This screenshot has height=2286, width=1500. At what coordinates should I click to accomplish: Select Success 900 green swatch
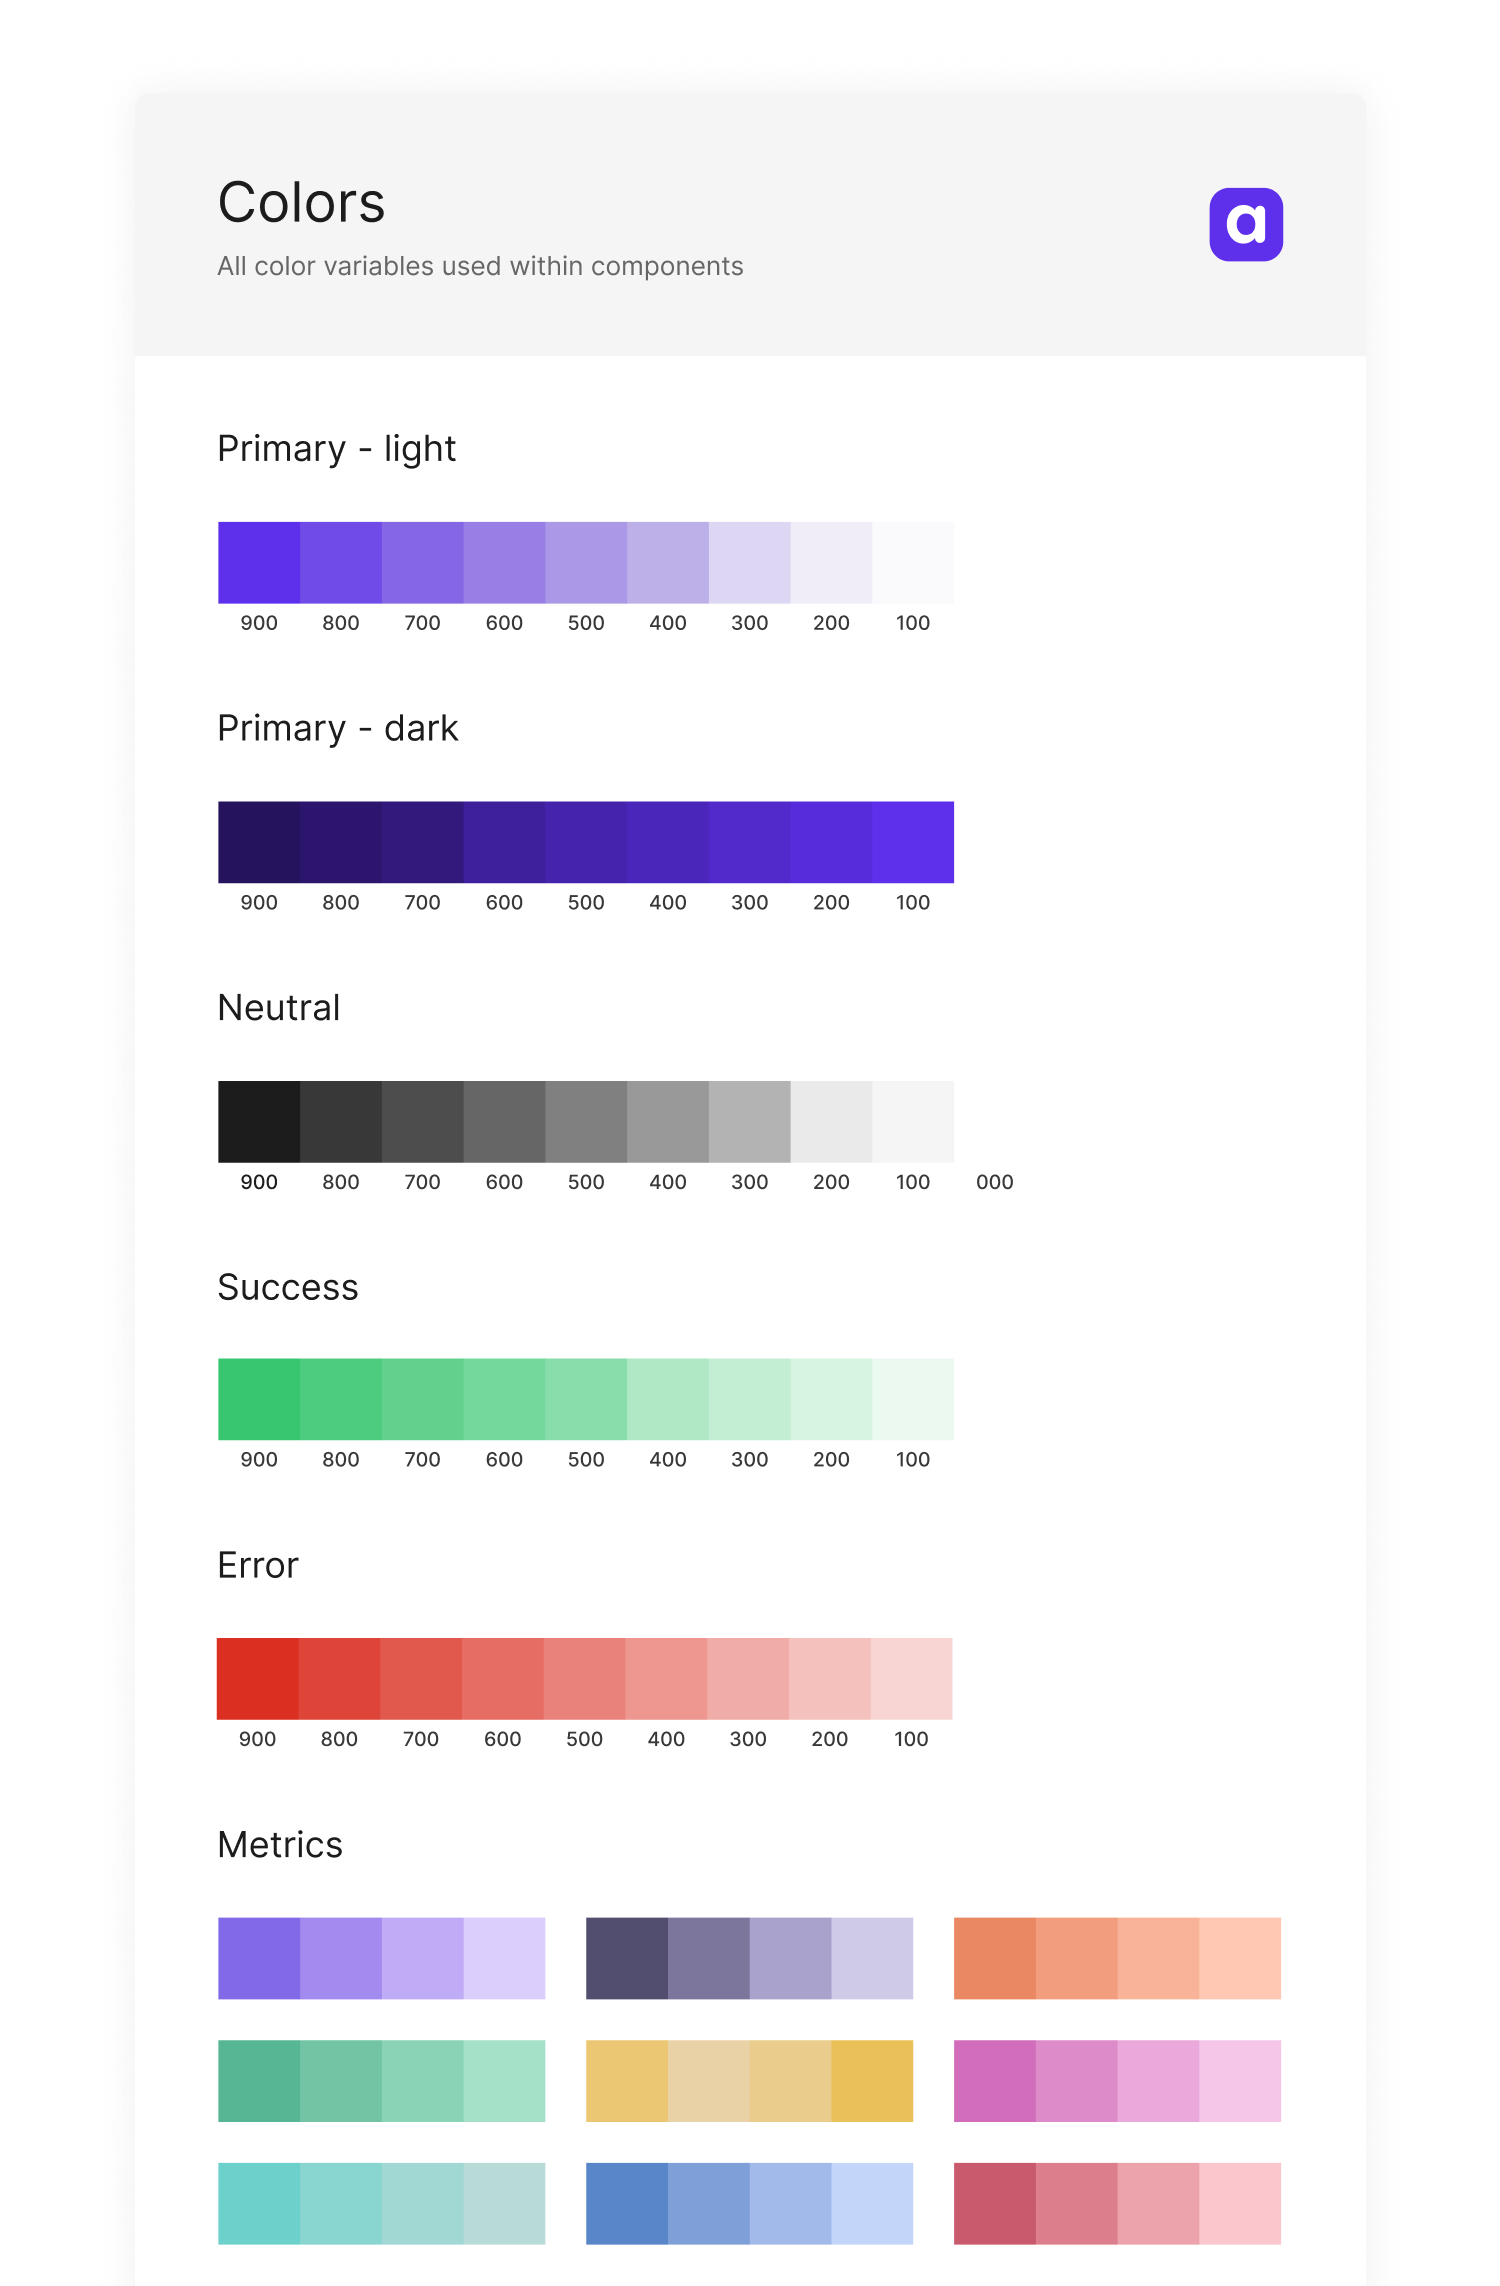(259, 1398)
